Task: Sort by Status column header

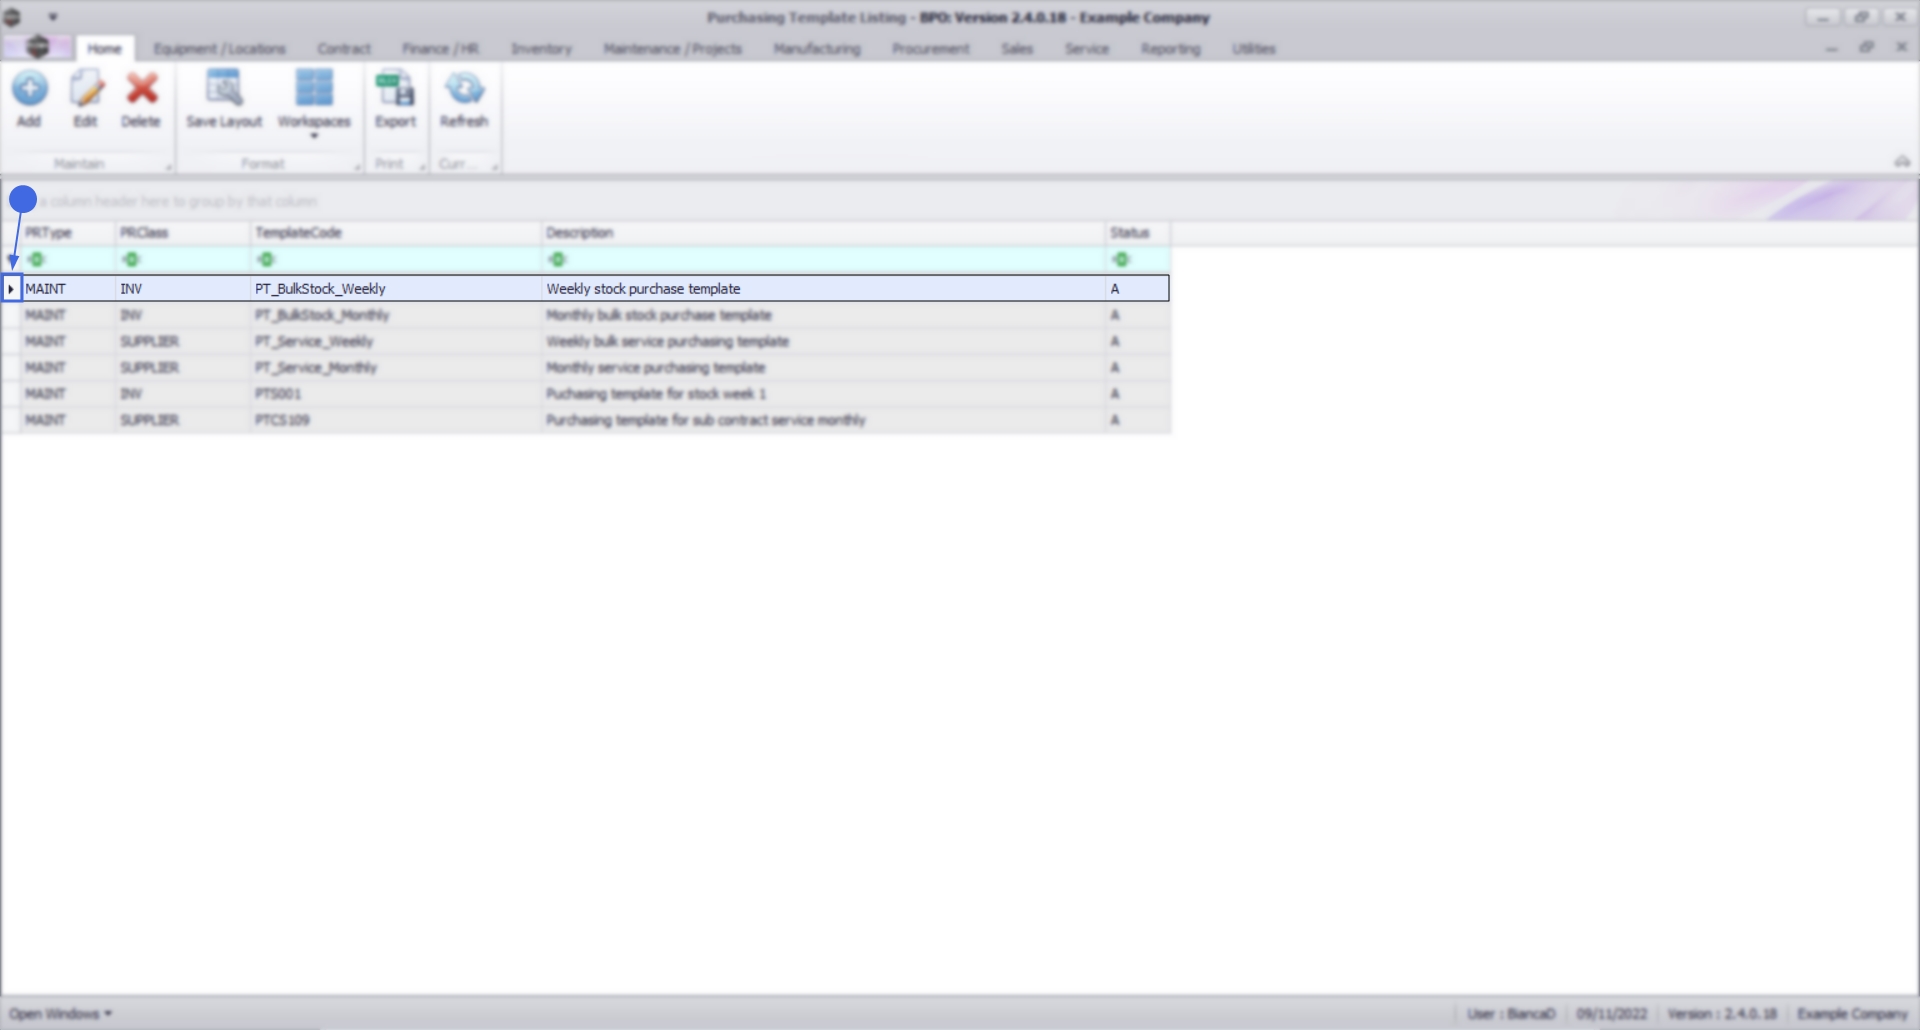Action: click(x=1138, y=232)
